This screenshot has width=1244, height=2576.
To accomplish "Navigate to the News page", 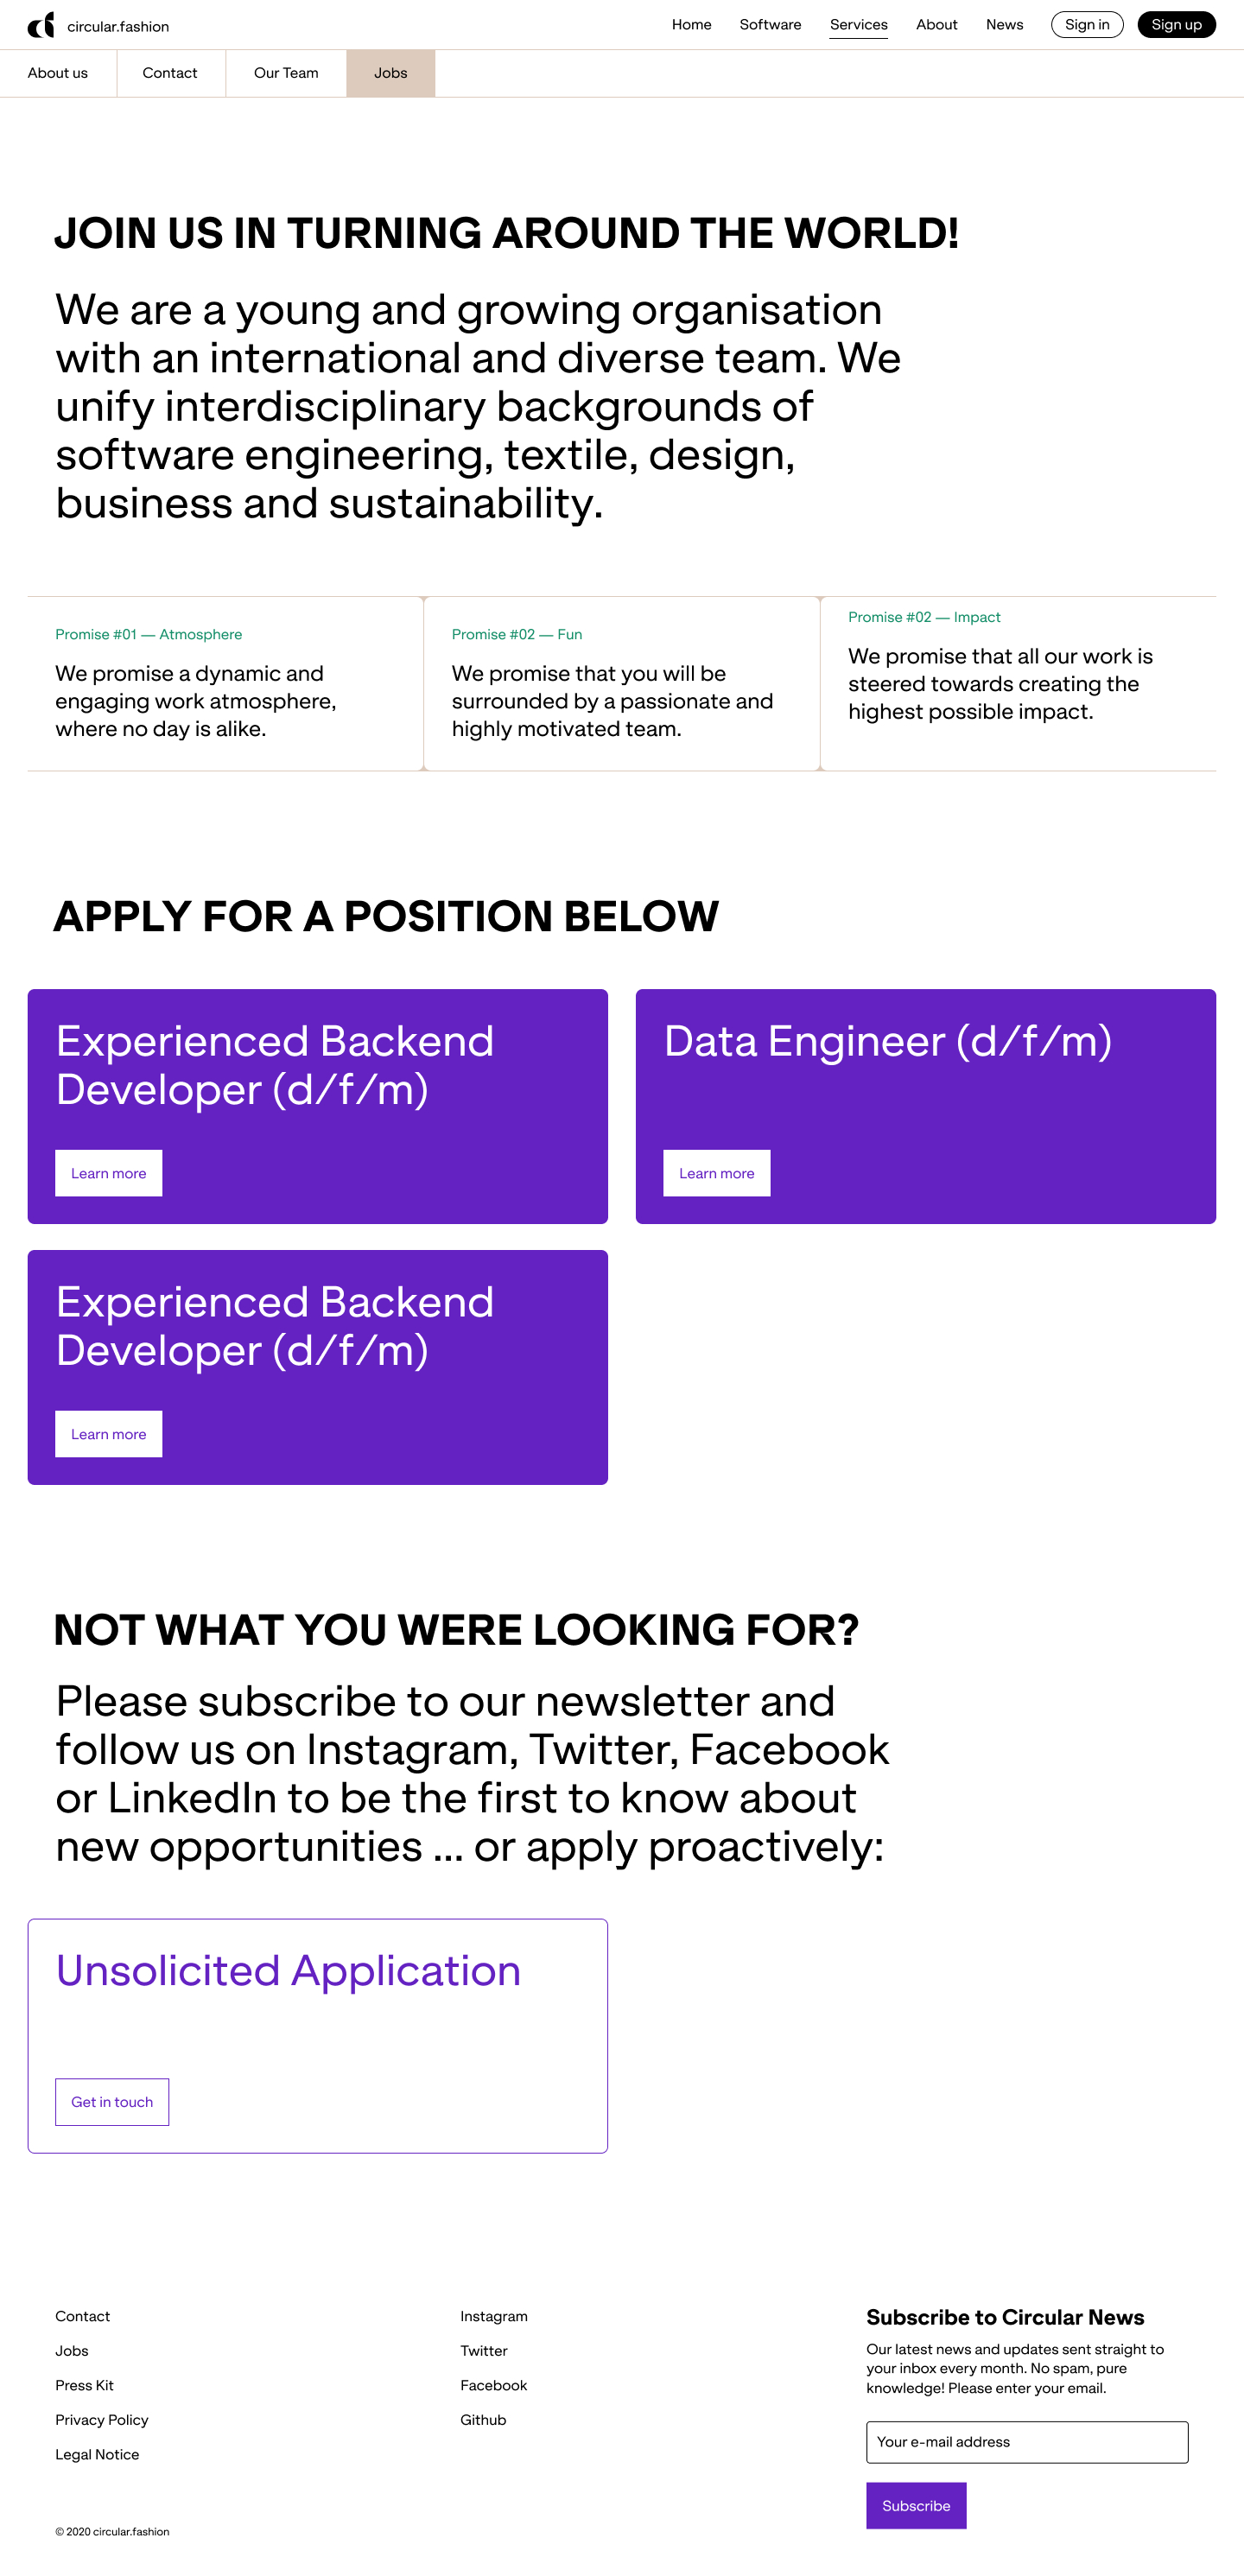I will click(1004, 25).
